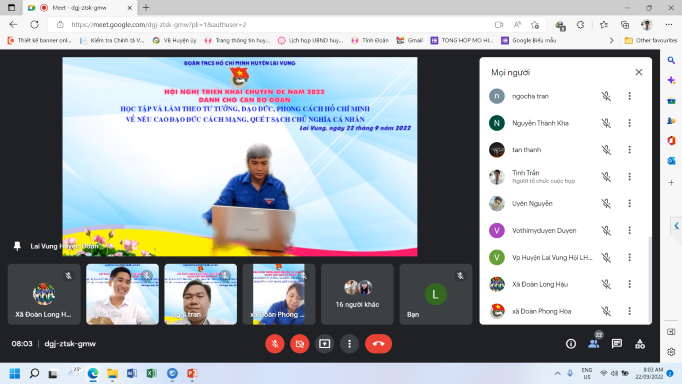Open a new browser tab

pyautogui.click(x=146, y=8)
